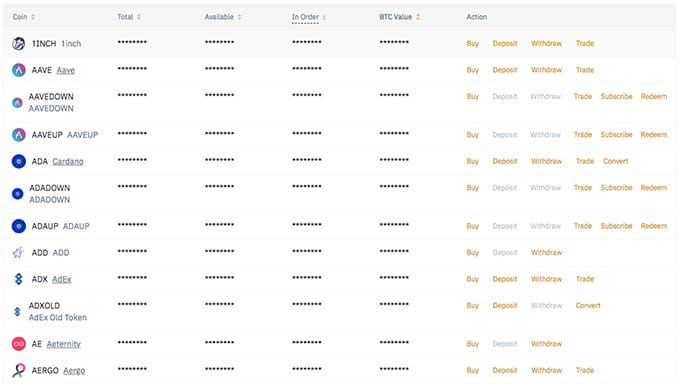Withdraw AE from its row
Image resolution: width=680 pixels, height=384 pixels.
click(546, 344)
